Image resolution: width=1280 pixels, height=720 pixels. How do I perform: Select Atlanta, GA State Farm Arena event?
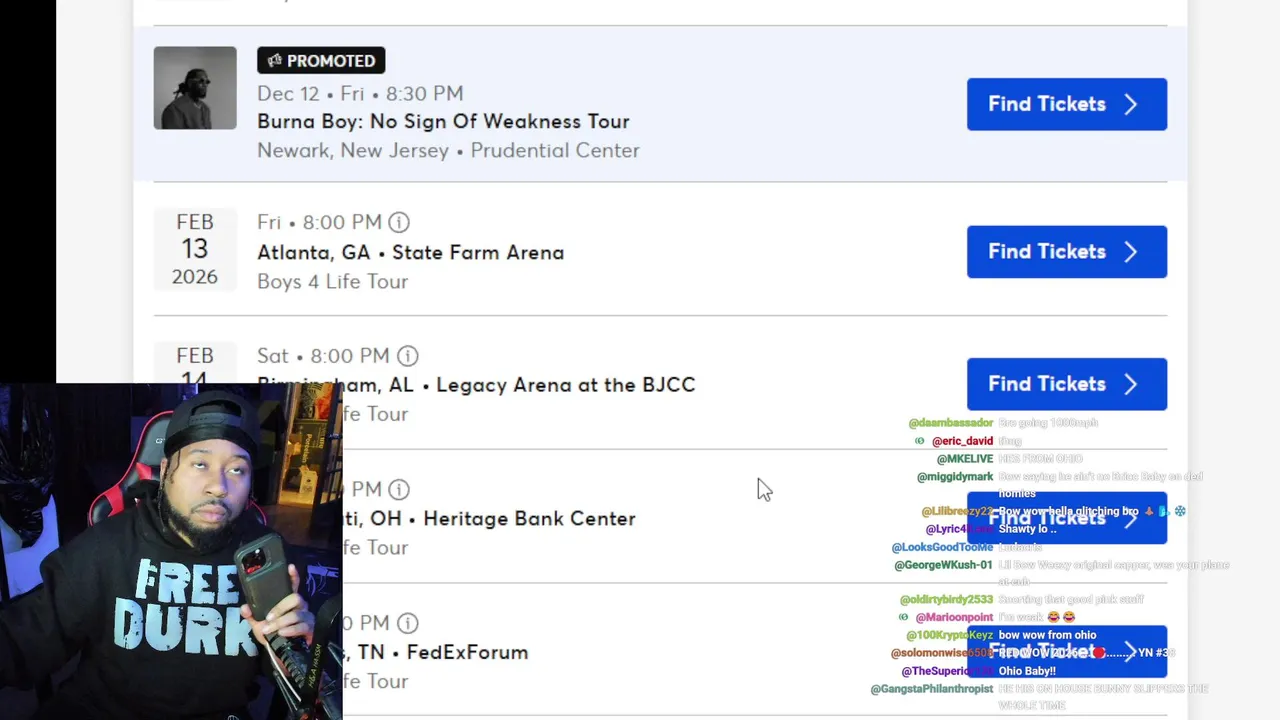point(410,253)
